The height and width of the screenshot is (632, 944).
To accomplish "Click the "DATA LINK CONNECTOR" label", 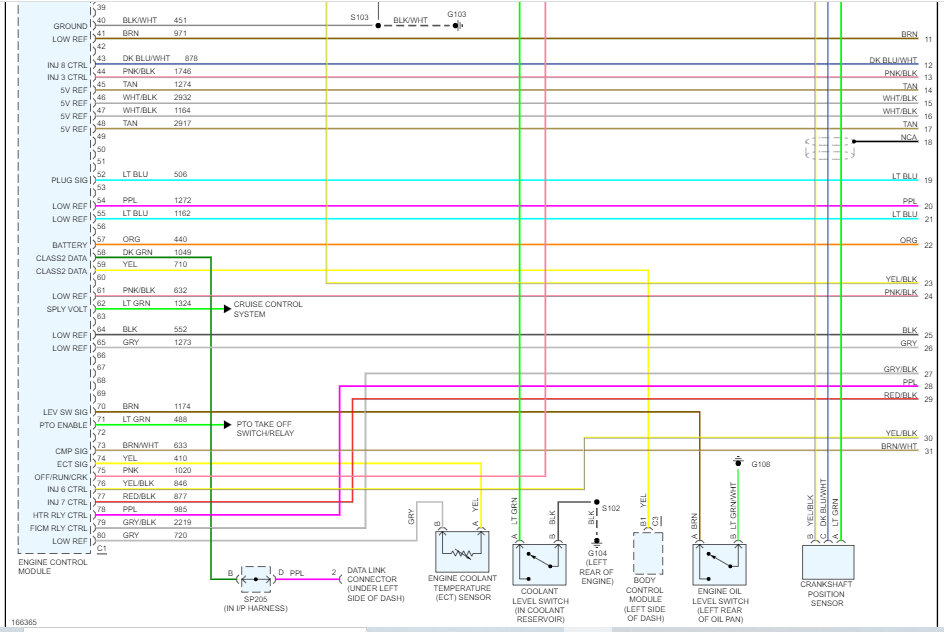I will [375, 584].
